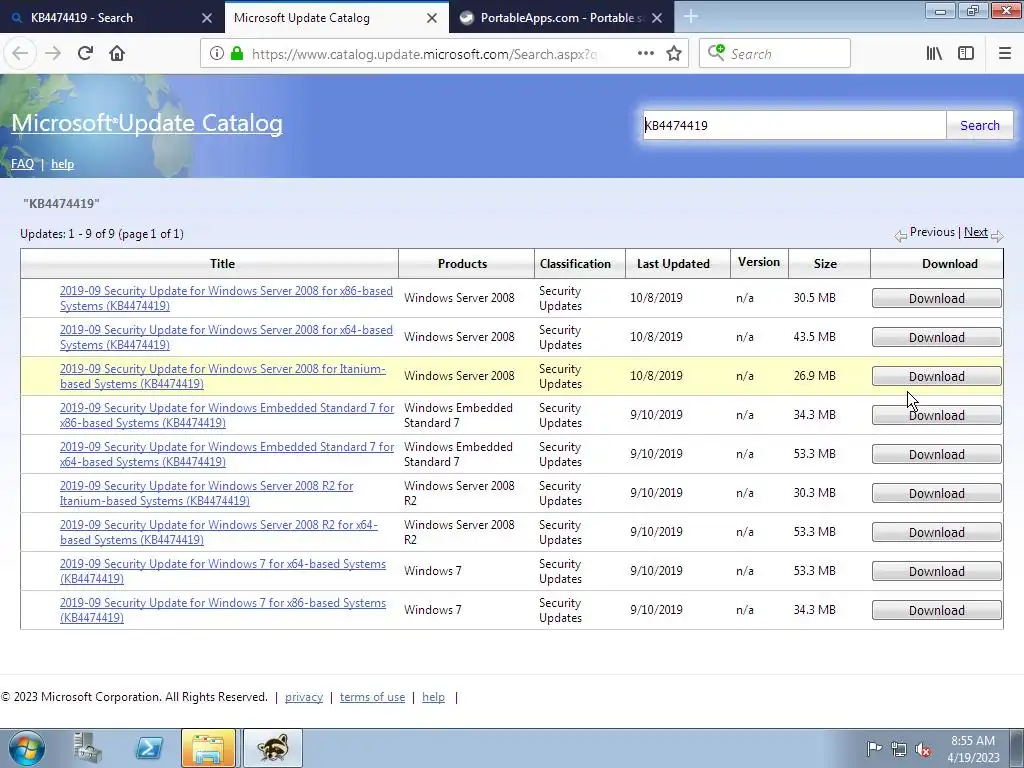Viewport: 1024px width, 768px height.
Task: Open Windows 7 x86-based update link
Action: pyautogui.click(x=223, y=610)
